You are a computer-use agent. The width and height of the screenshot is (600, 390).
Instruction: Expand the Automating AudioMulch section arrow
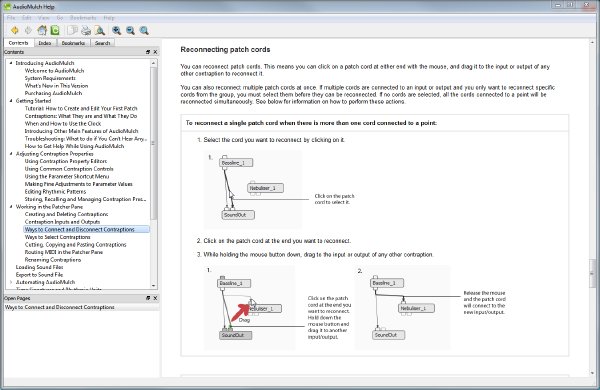(11, 282)
